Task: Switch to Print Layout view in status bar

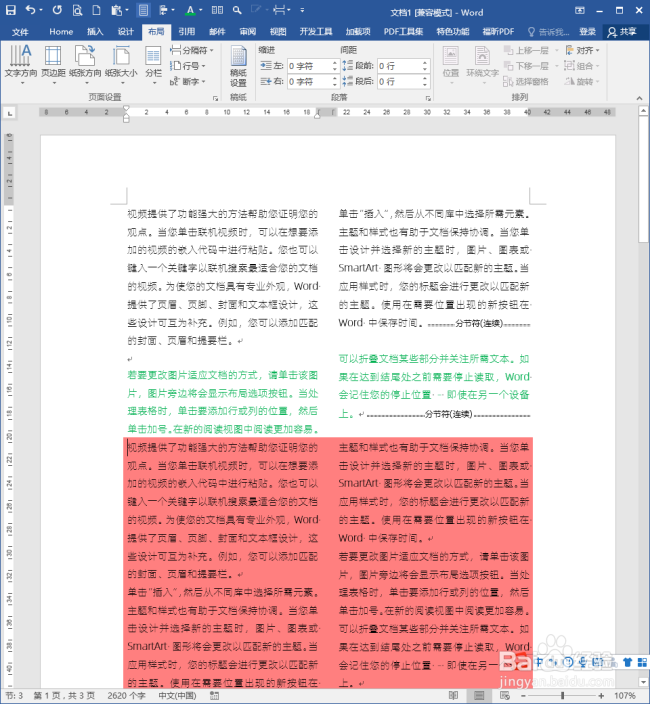Action: click(x=479, y=696)
